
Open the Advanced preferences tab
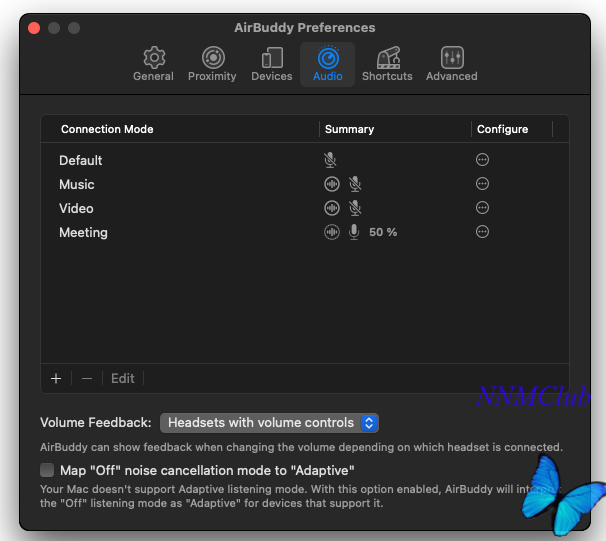(x=452, y=65)
